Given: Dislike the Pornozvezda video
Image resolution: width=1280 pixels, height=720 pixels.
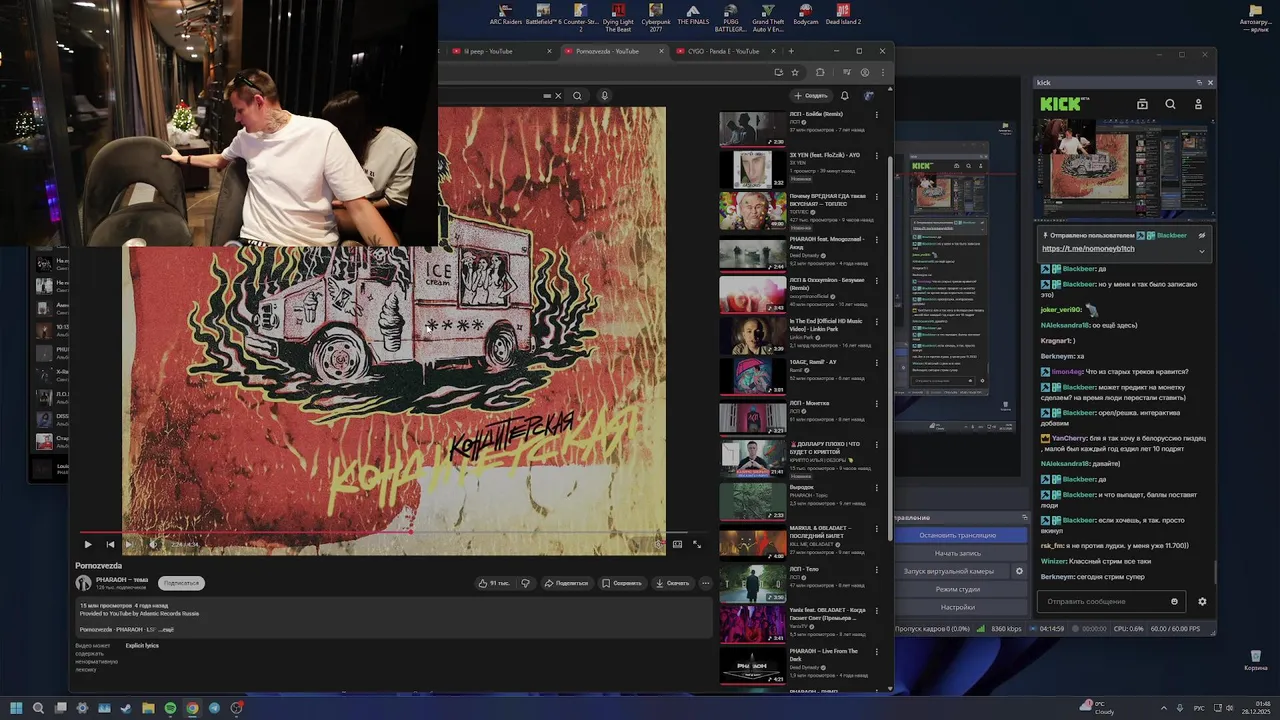Looking at the screenshot, I should point(525,583).
